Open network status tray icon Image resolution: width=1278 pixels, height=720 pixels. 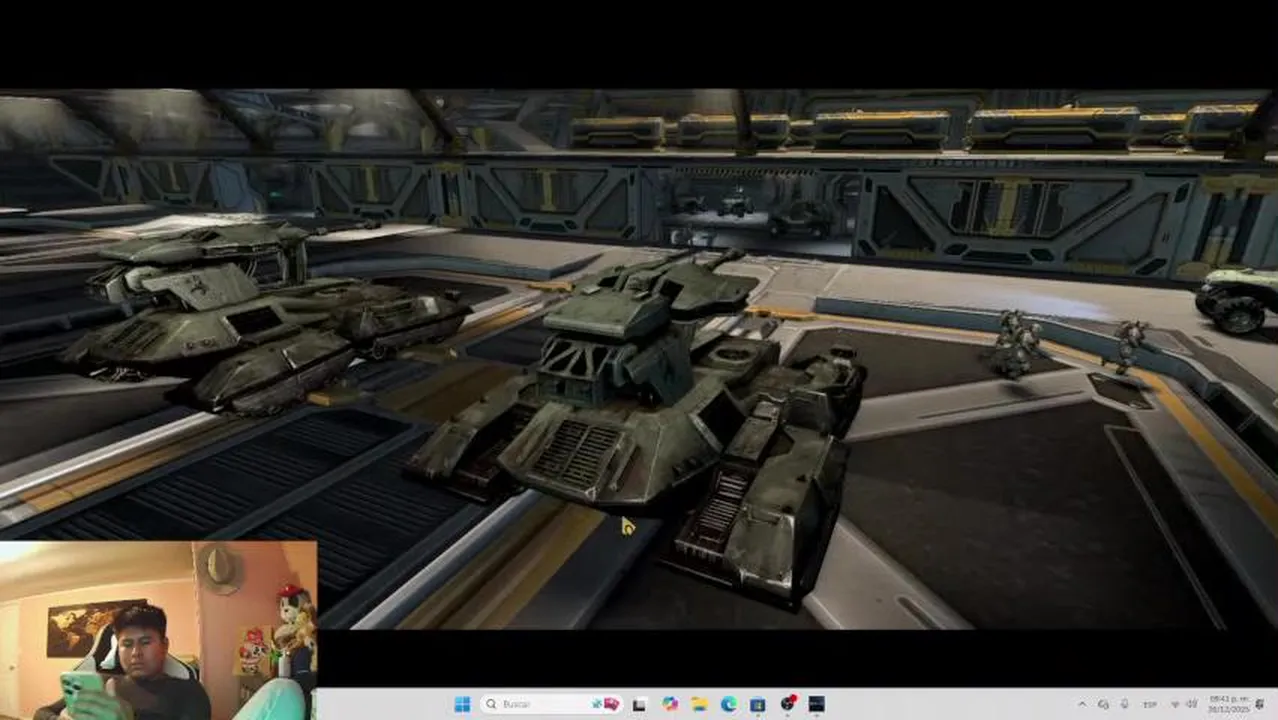tap(1175, 704)
